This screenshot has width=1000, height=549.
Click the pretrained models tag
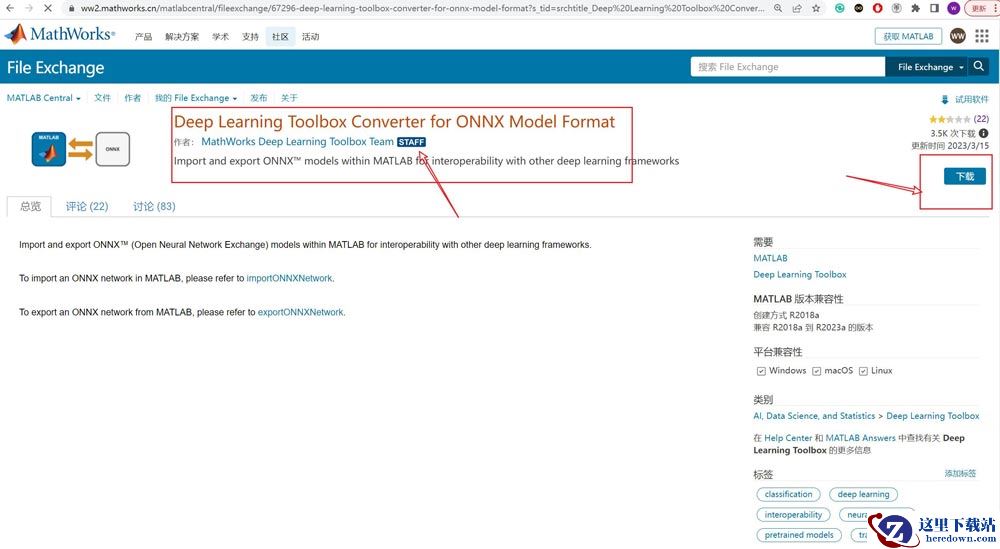[798, 535]
